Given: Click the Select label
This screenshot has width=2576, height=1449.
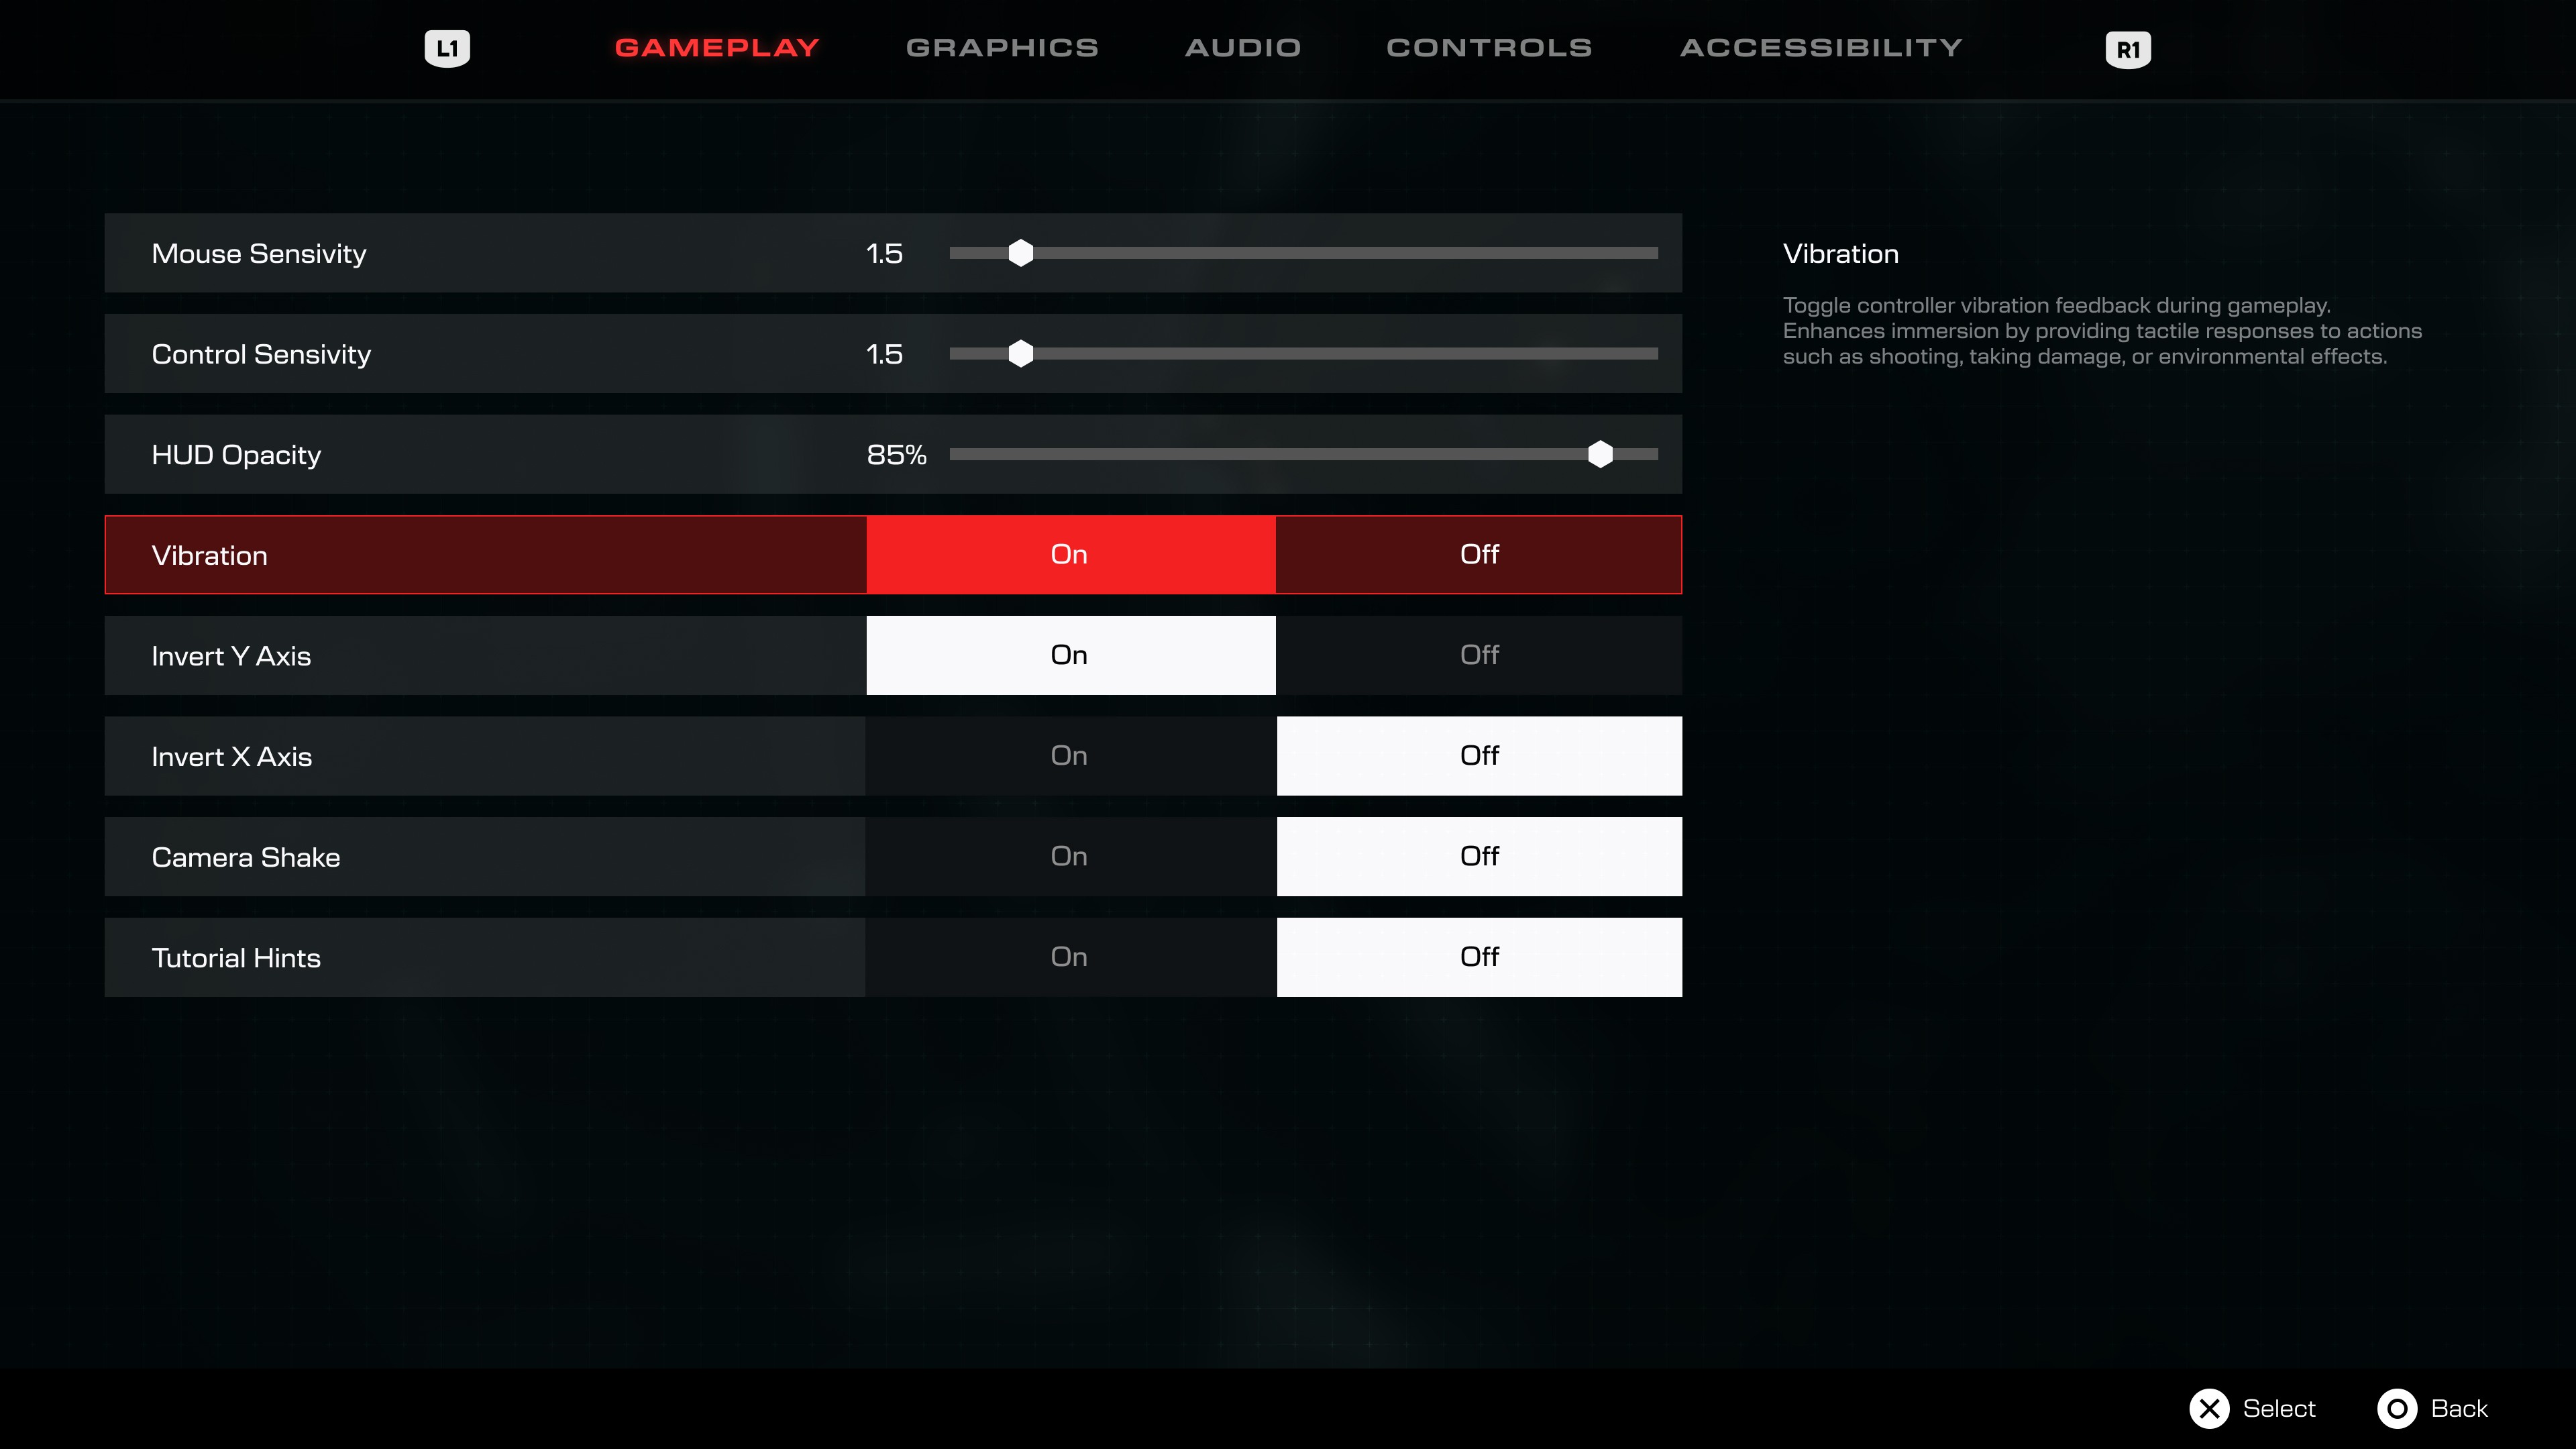Looking at the screenshot, I should [2278, 1408].
